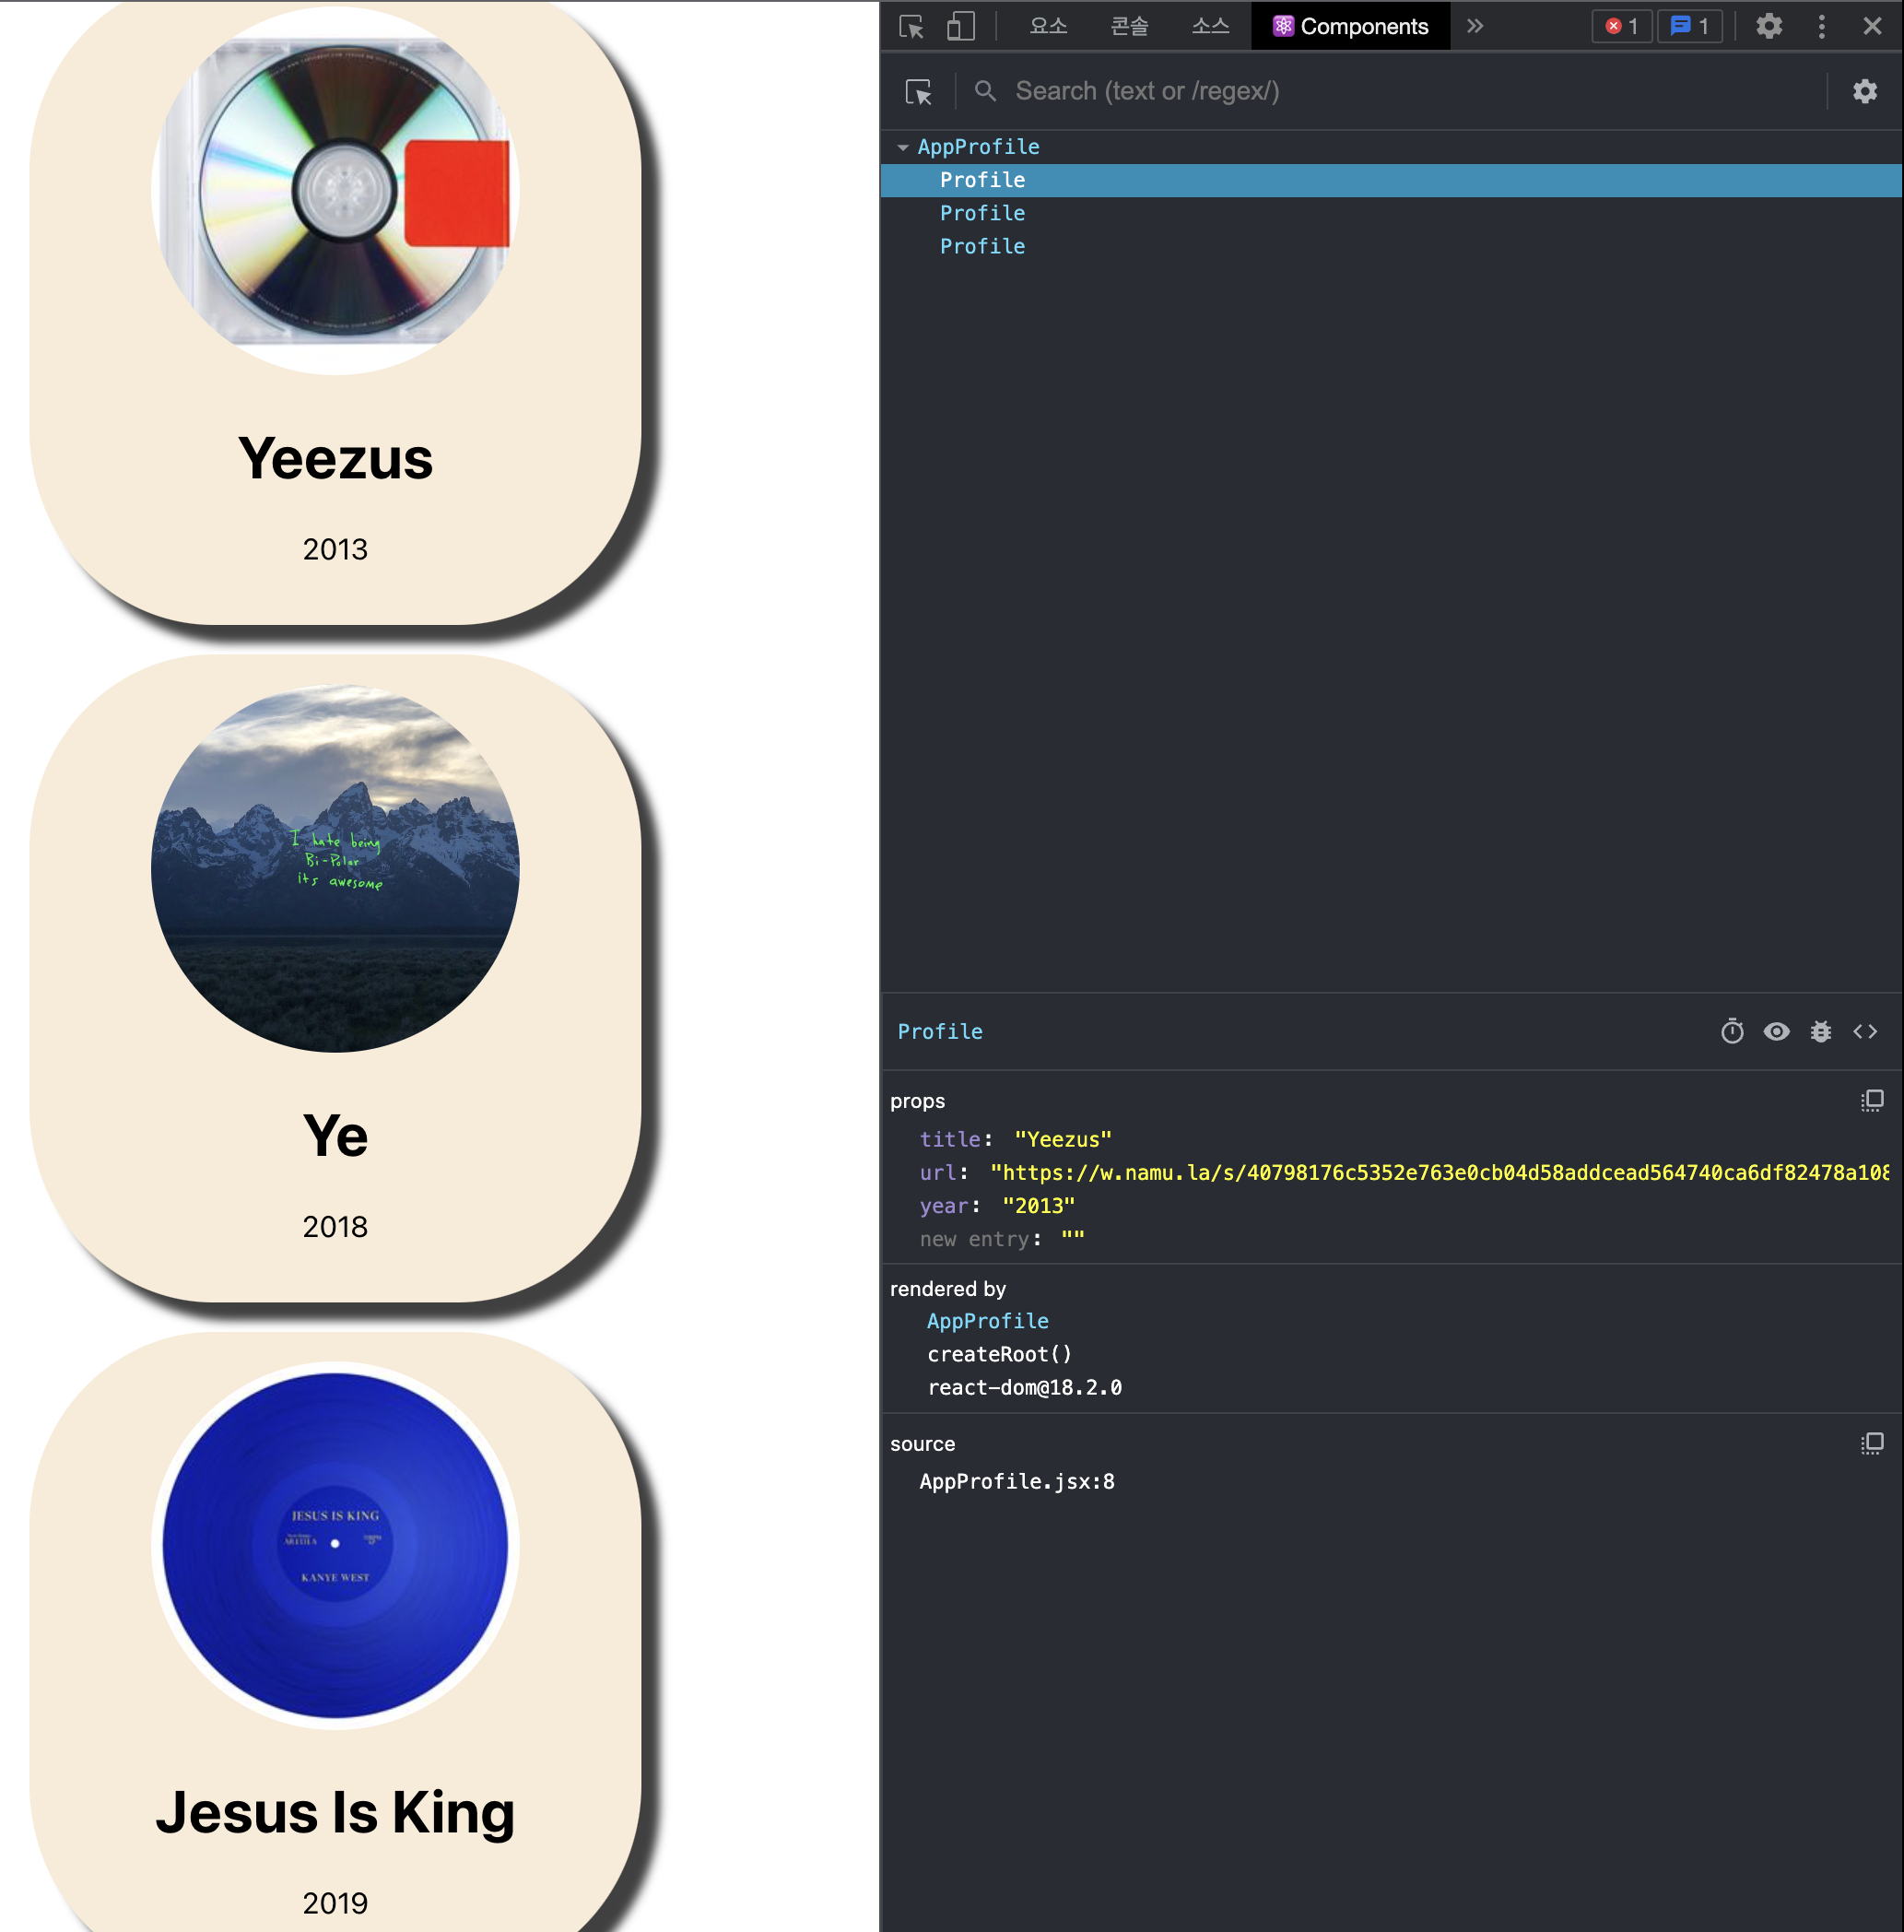1904x1932 pixels.
Task: Log component data with the bug icon
Action: coord(1820,1032)
